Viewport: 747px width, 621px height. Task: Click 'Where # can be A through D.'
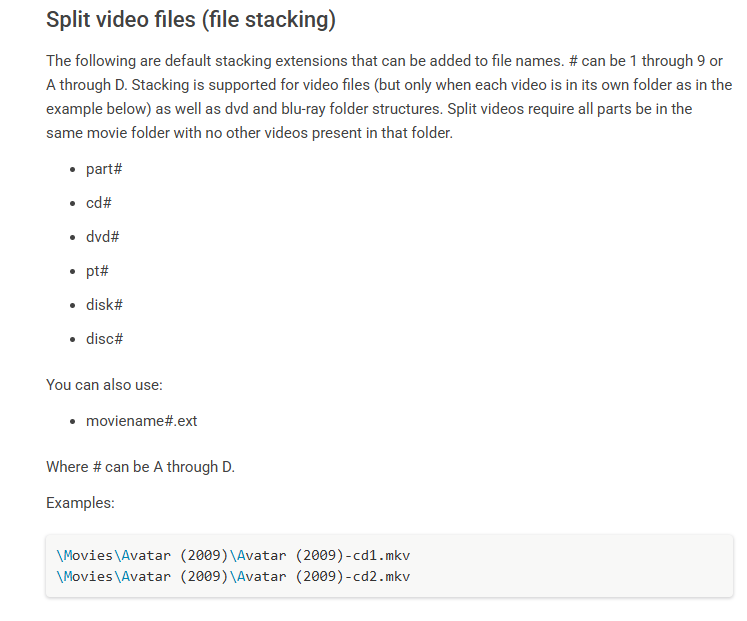click(x=141, y=467)
